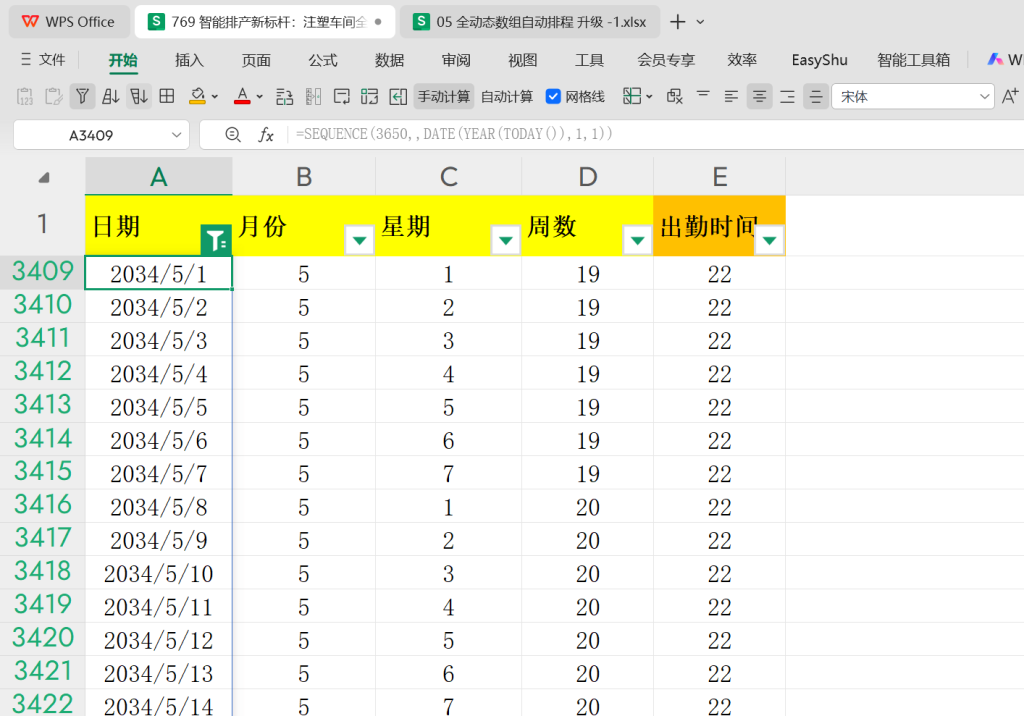1024x716 pixels.
Task: Toggle center horizontal alignment
Action: (760, 97)
